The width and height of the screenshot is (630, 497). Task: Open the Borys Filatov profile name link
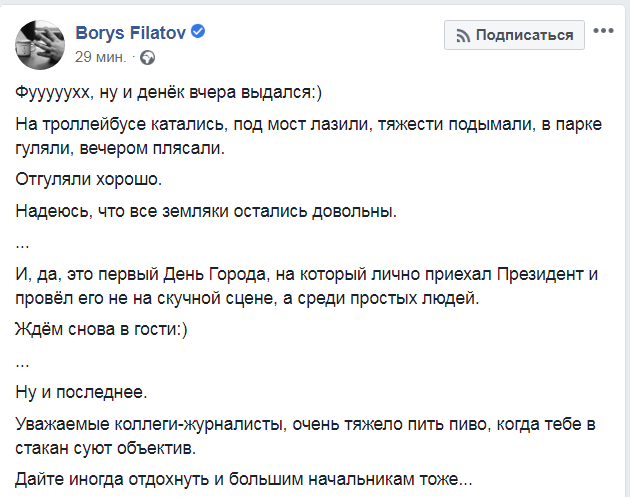(132, 33)
